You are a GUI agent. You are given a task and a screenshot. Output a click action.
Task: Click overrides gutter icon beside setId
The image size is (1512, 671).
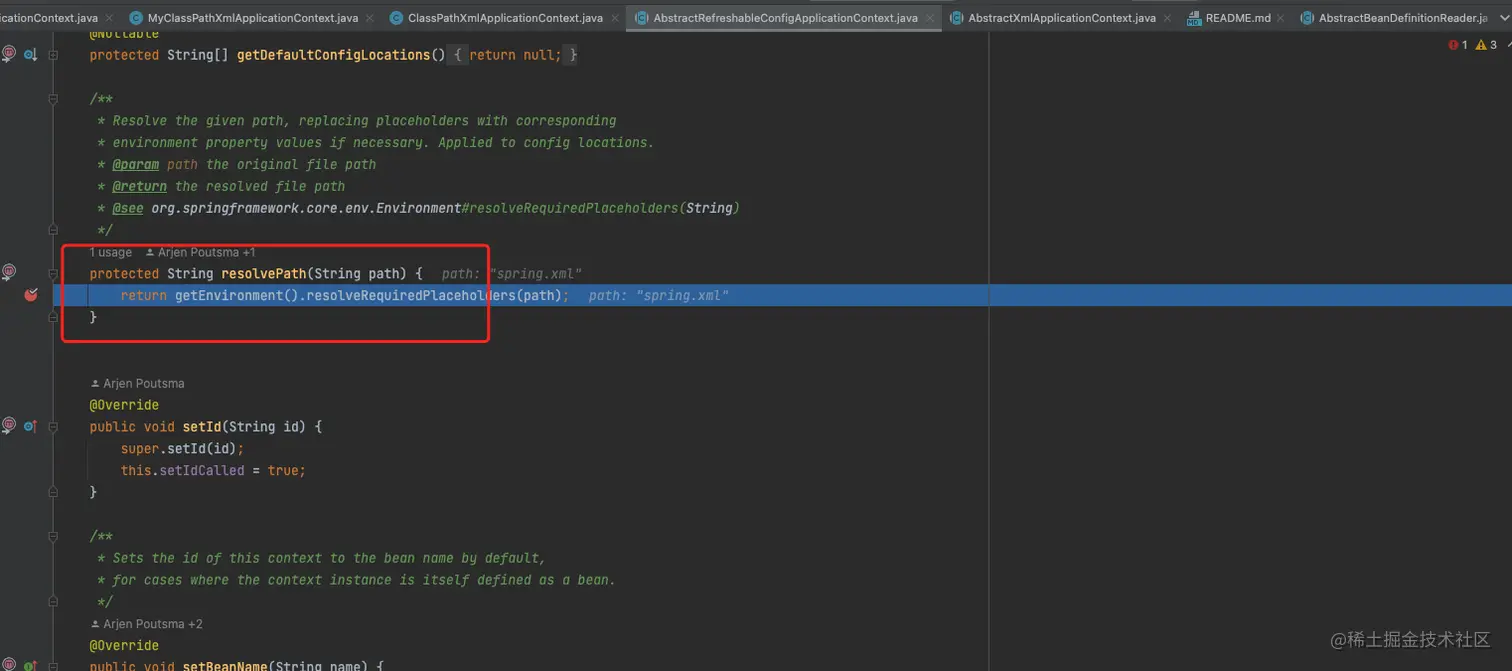click(x=30, y=426)
